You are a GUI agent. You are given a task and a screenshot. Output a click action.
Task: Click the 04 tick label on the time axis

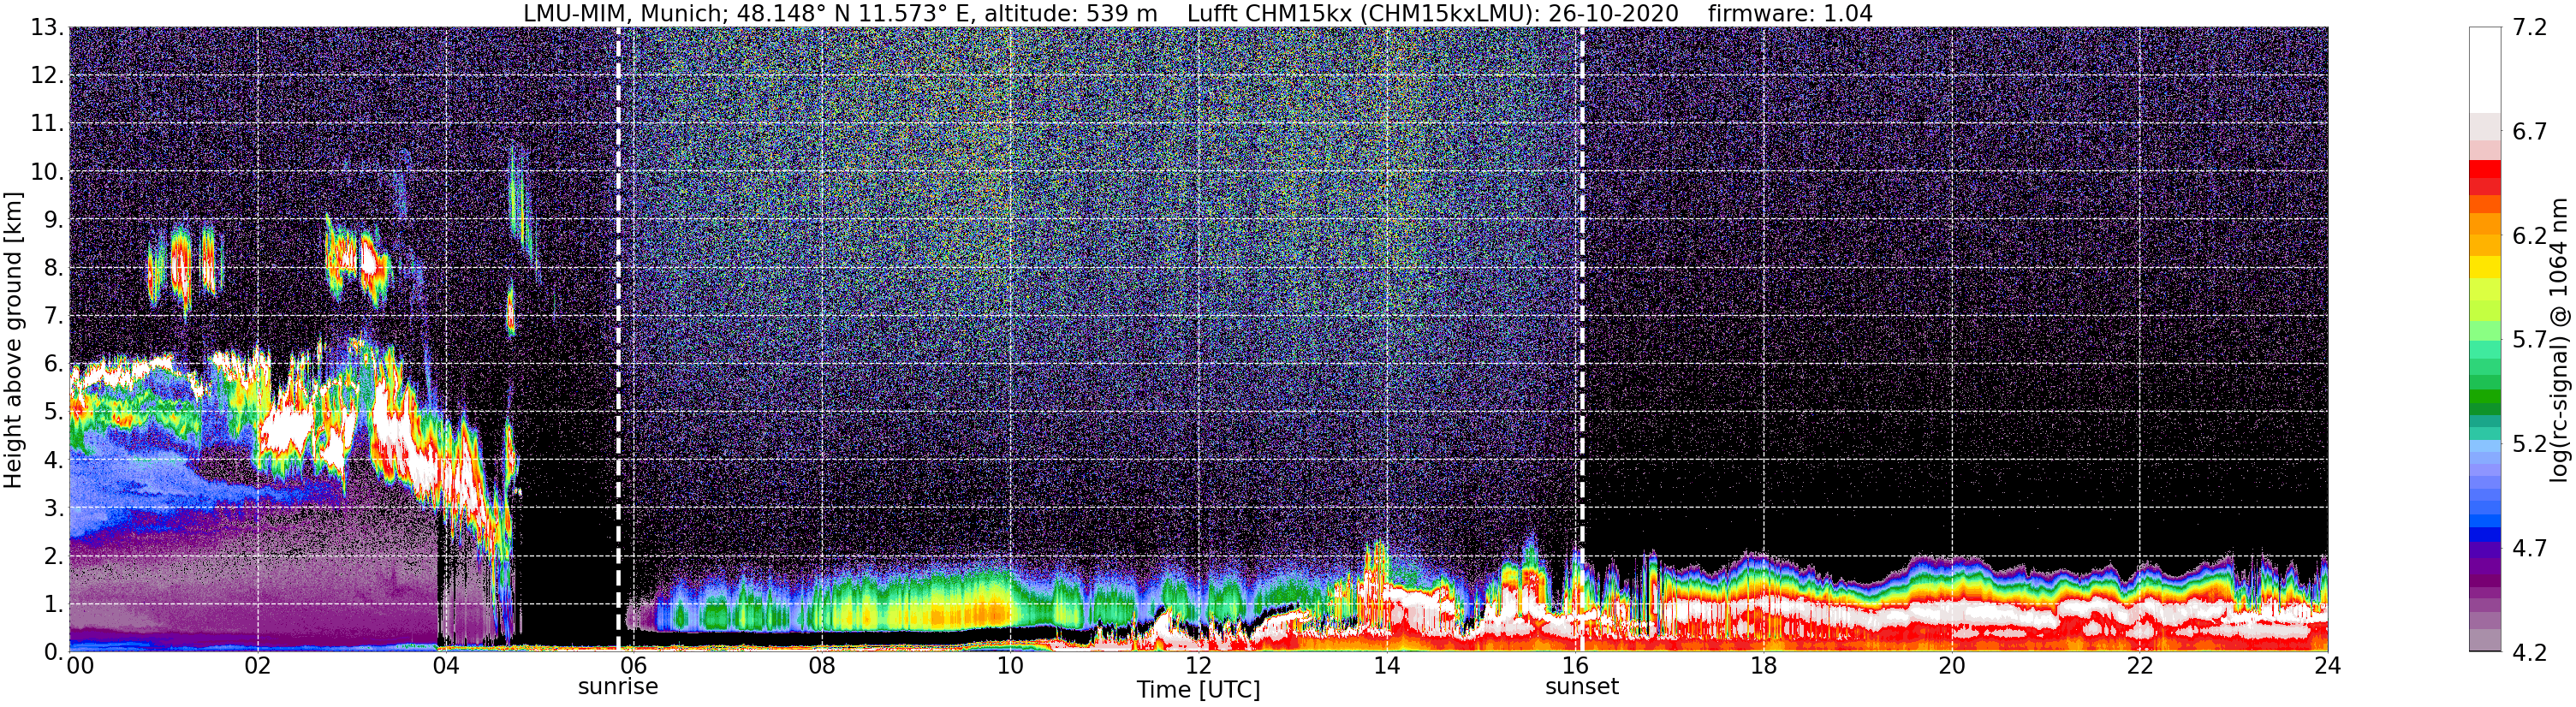[446, 666]
